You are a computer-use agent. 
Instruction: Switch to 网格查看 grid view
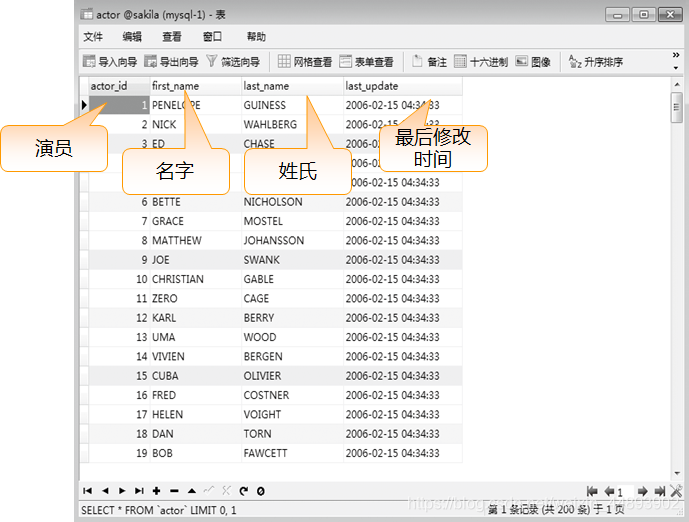pyautogui.click(x=305, y=62)
